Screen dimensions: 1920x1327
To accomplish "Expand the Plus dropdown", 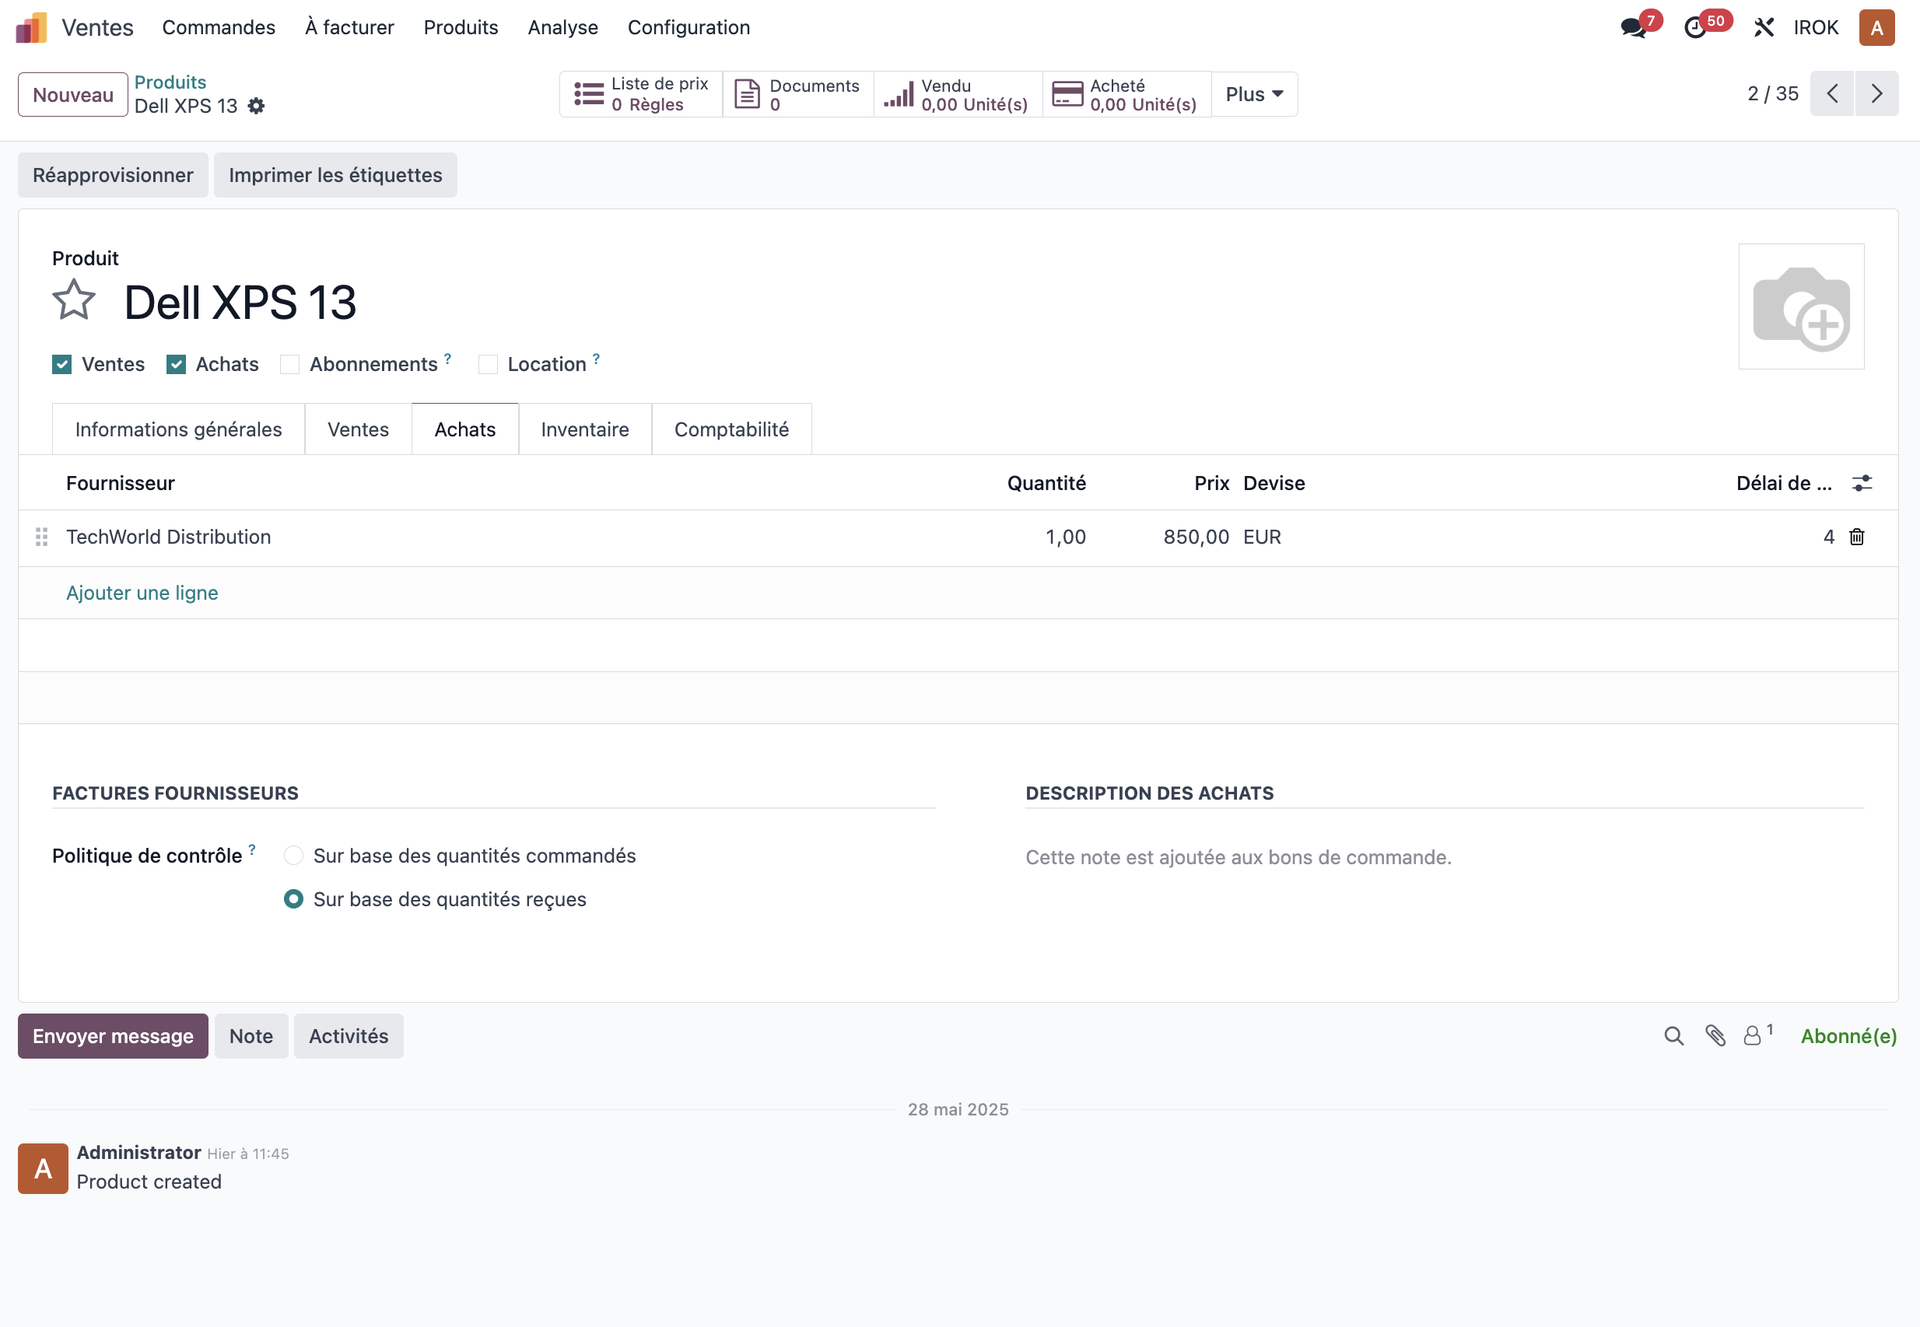I will pyautogui.click(x=1254, y=94).
